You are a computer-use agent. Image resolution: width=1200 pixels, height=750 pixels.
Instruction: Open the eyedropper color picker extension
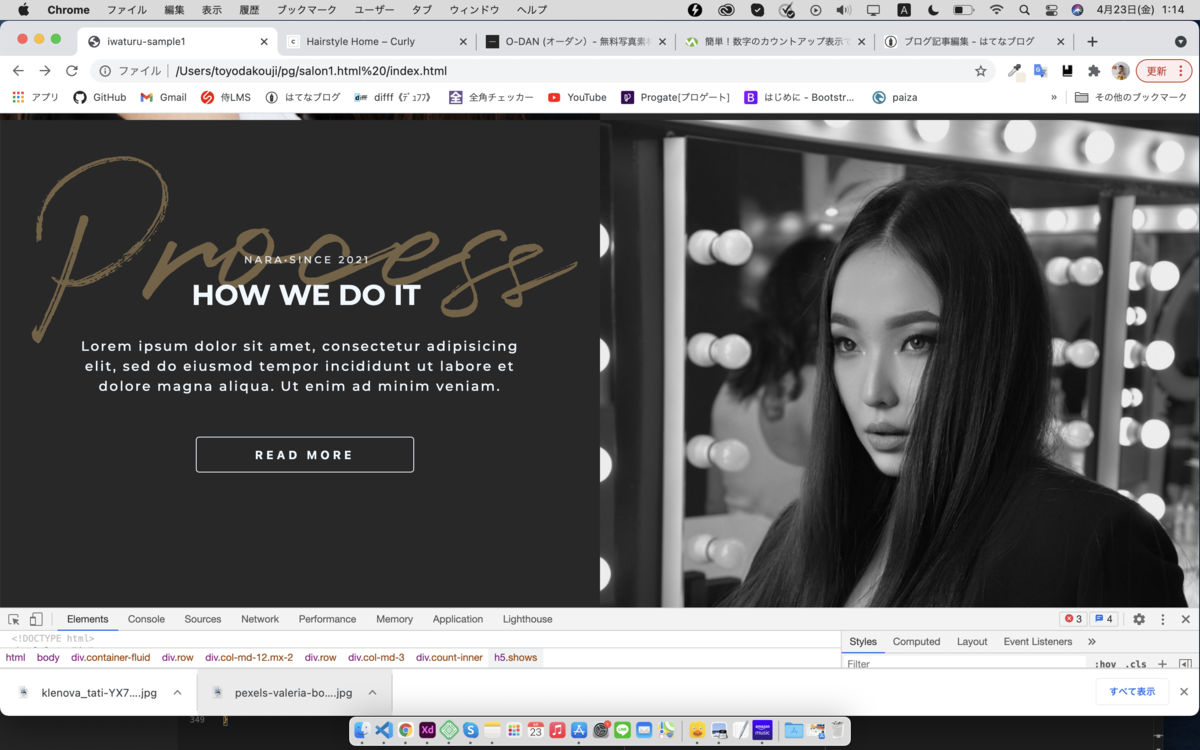1015,71
